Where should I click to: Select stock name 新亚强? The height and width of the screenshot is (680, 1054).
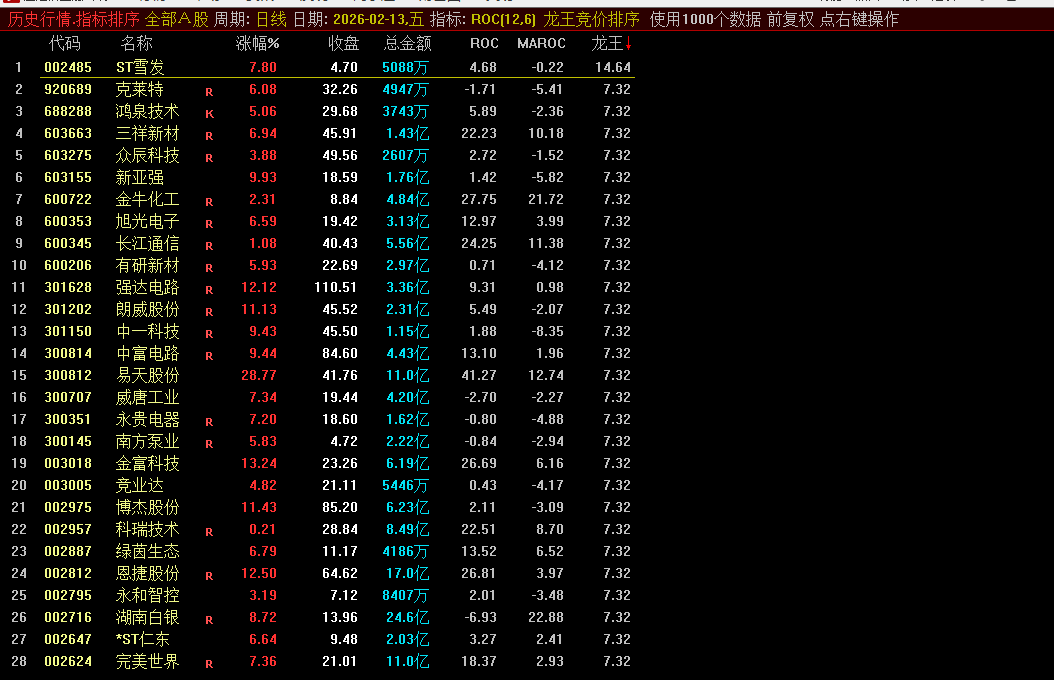click(x=140, y=177)
